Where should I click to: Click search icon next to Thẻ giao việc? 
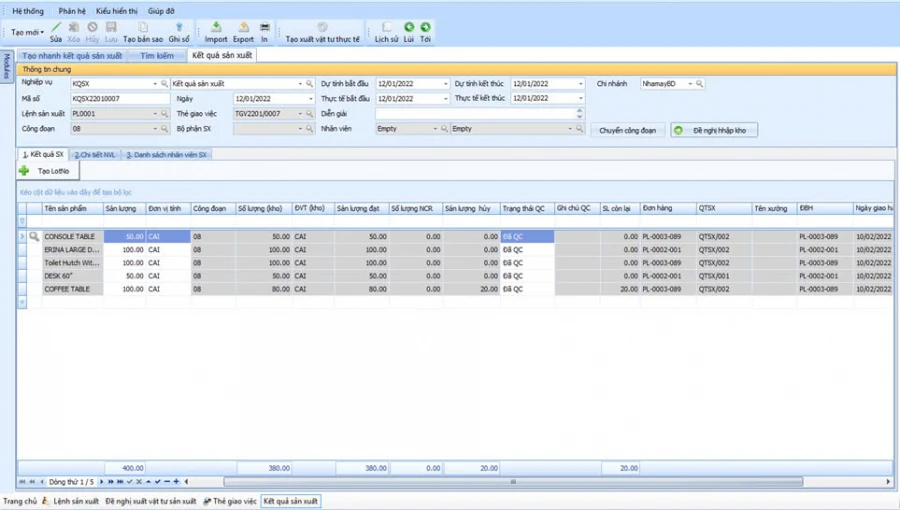click(309, 114)
